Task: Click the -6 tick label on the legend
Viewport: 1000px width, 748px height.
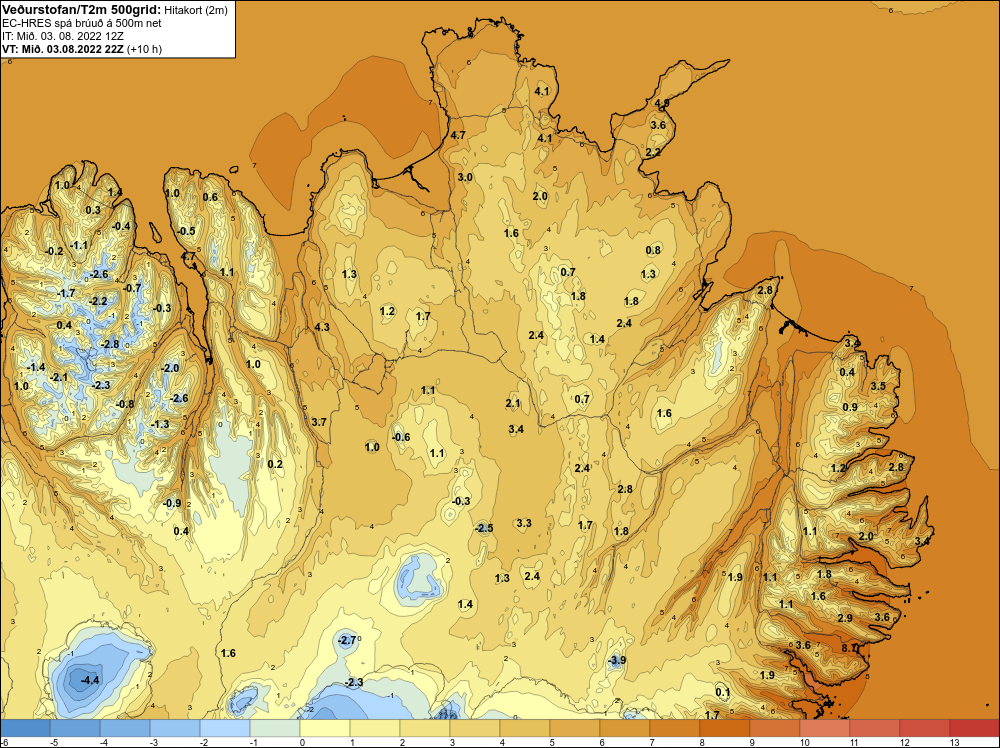Action: tap(4, 742)
